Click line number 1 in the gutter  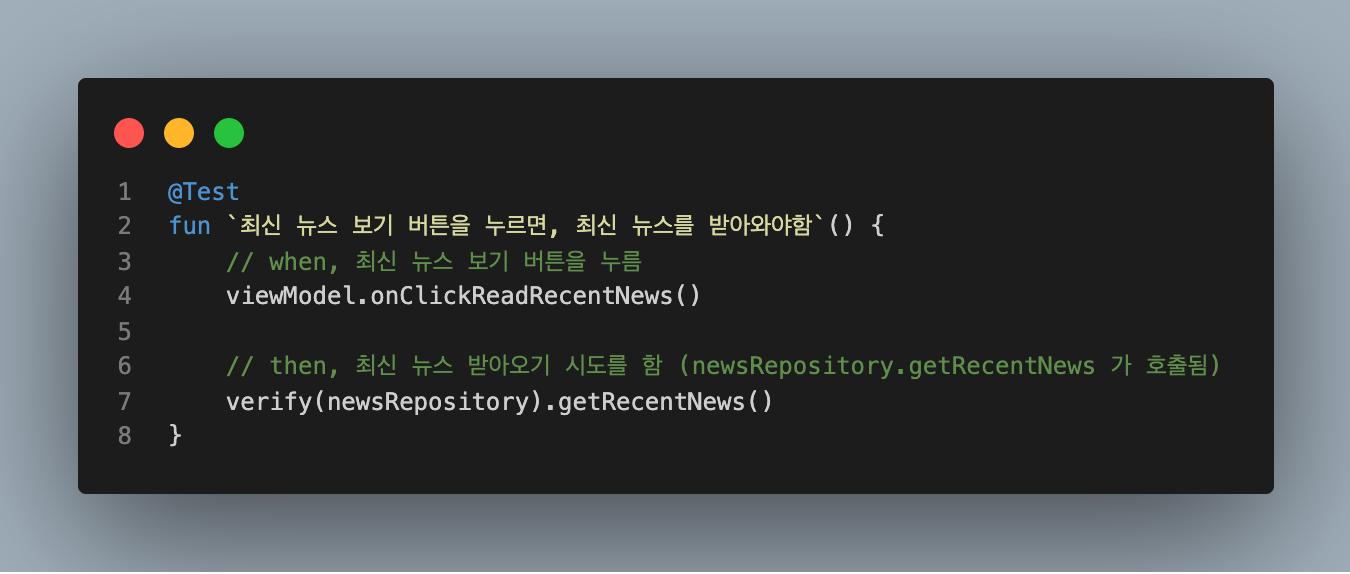pyautogui.click(x=124, y=191)
